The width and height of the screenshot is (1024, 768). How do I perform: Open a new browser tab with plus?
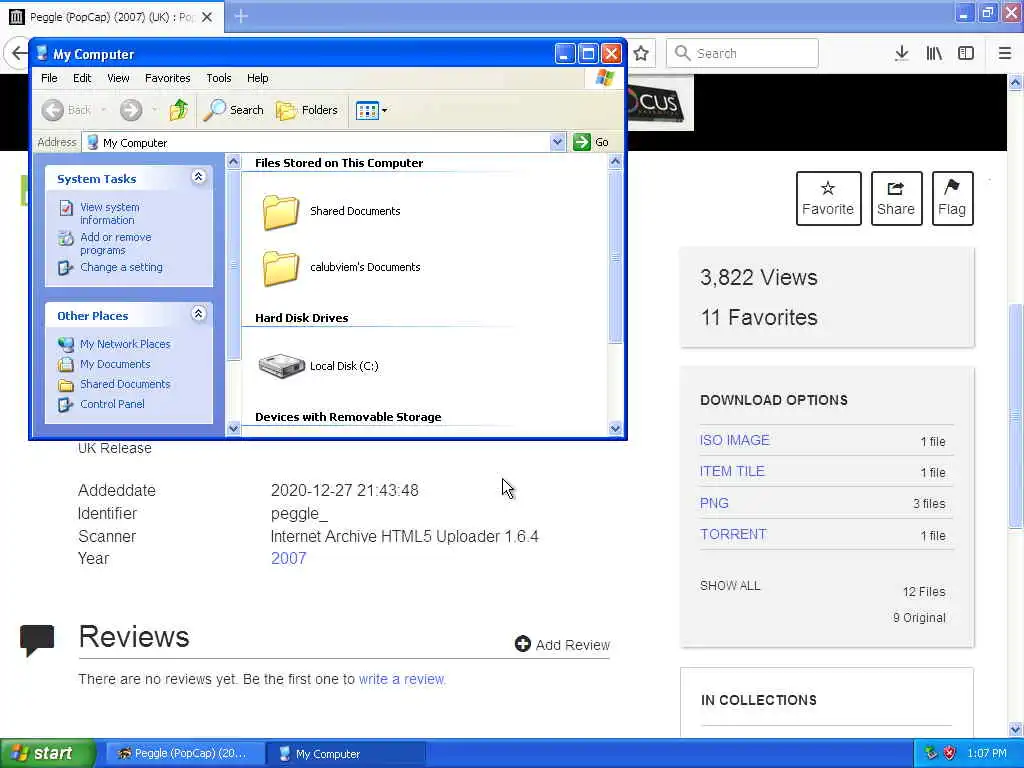point(240,16)
